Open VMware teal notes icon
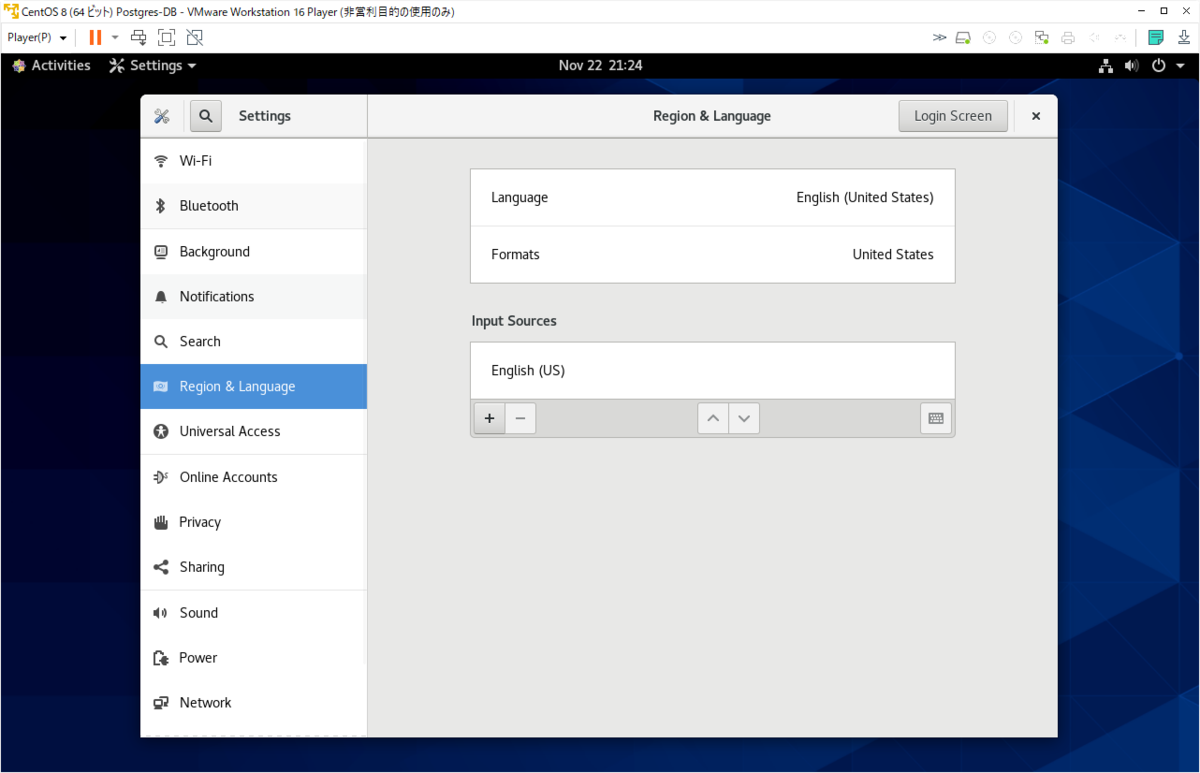Screen dimensions: 1200x773 coord(1156,38)
